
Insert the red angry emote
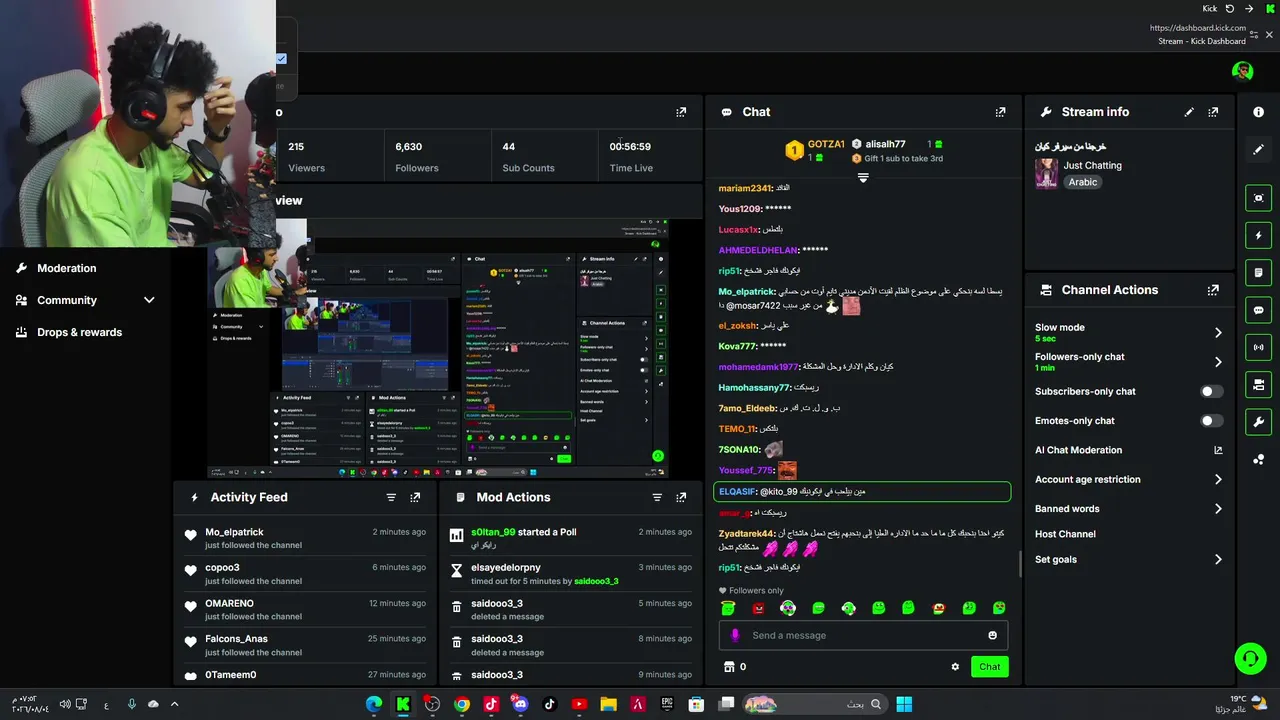click(x=758, y=608)
